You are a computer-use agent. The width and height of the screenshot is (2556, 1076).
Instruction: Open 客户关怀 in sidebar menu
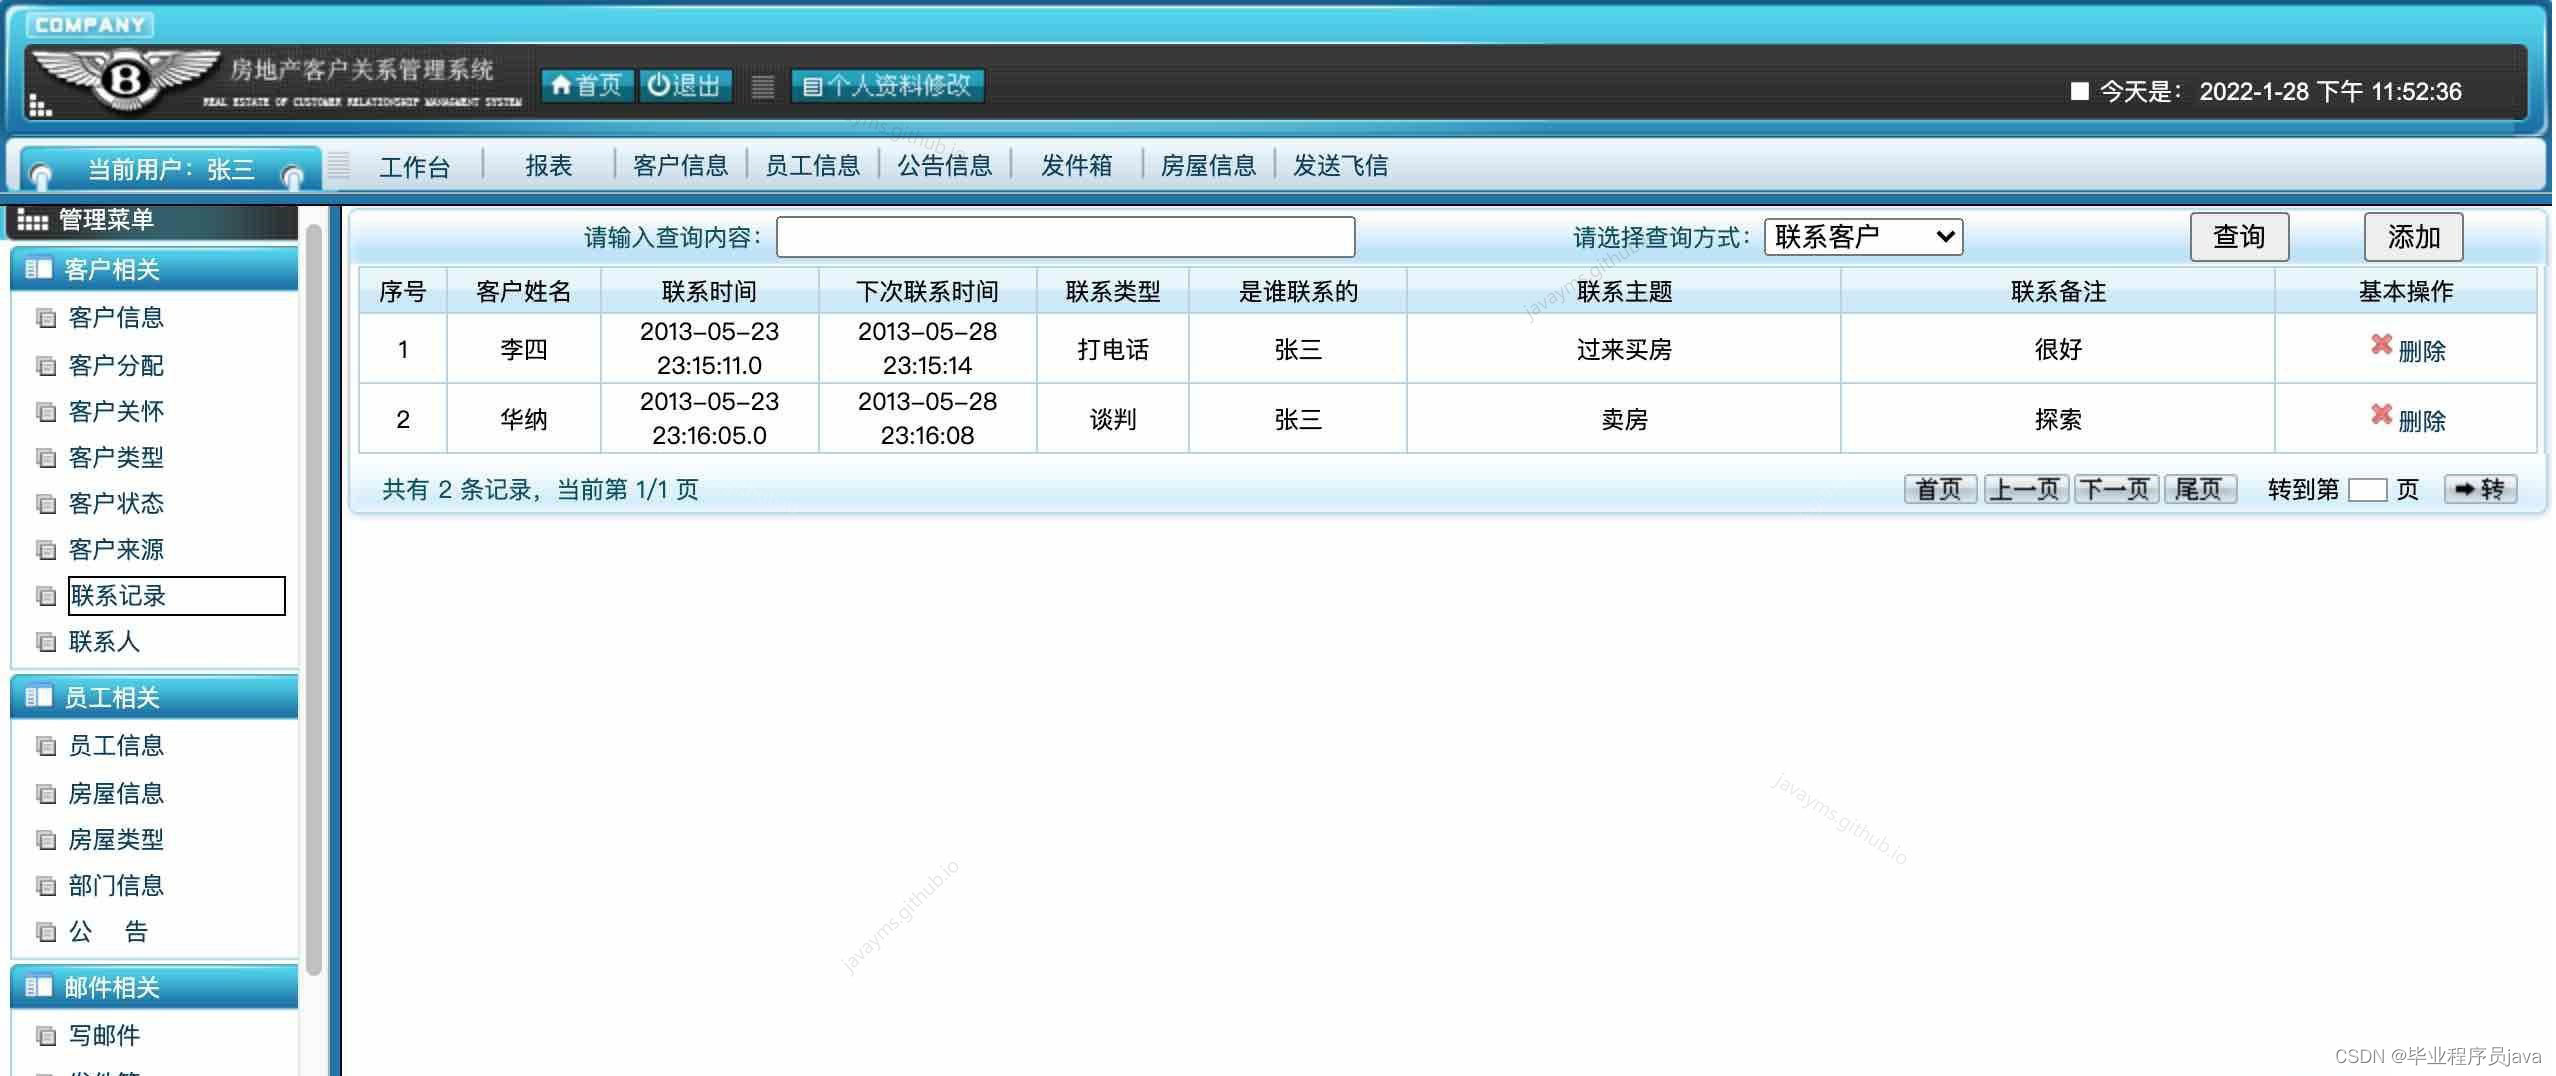(x=116, y=412)
